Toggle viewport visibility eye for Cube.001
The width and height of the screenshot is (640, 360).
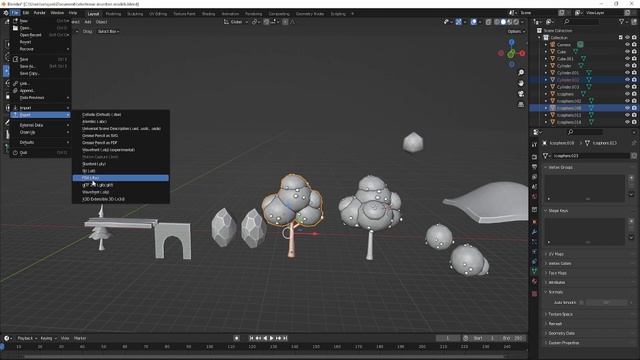627,58
